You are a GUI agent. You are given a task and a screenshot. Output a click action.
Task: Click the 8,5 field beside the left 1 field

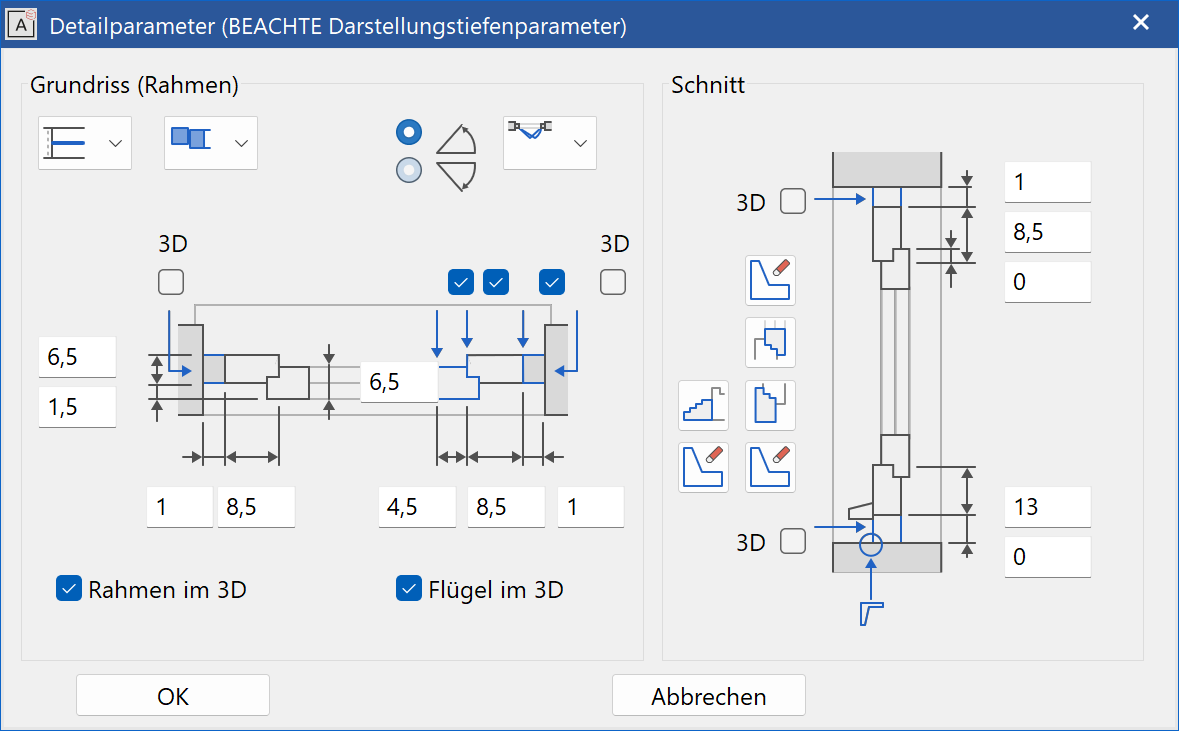(x=256, y=507)
